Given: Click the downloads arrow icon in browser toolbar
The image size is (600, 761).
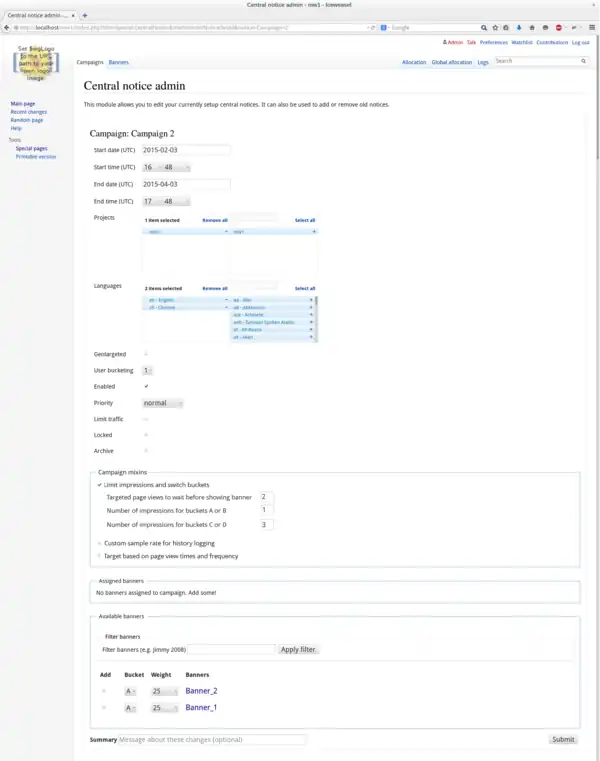Looking at the screenshot, I should tap(519, 28).
